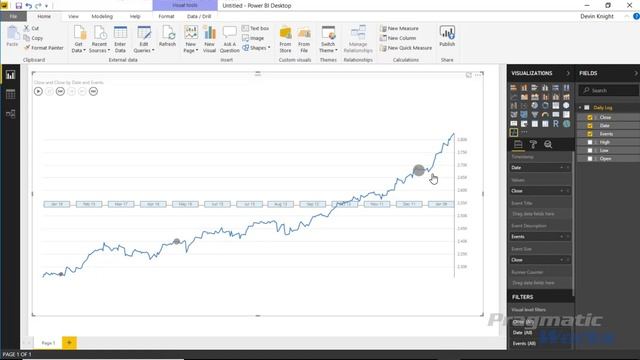Undo the last action
Screen dimensions: 640x360
click(x=29, y=6)
